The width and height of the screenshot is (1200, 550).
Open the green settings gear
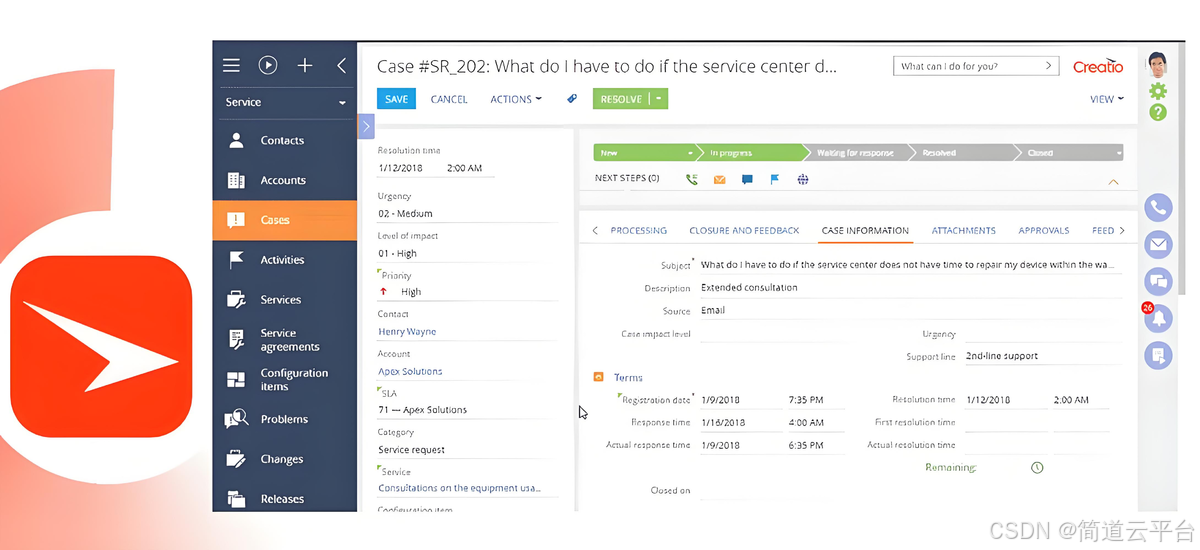1158,91
